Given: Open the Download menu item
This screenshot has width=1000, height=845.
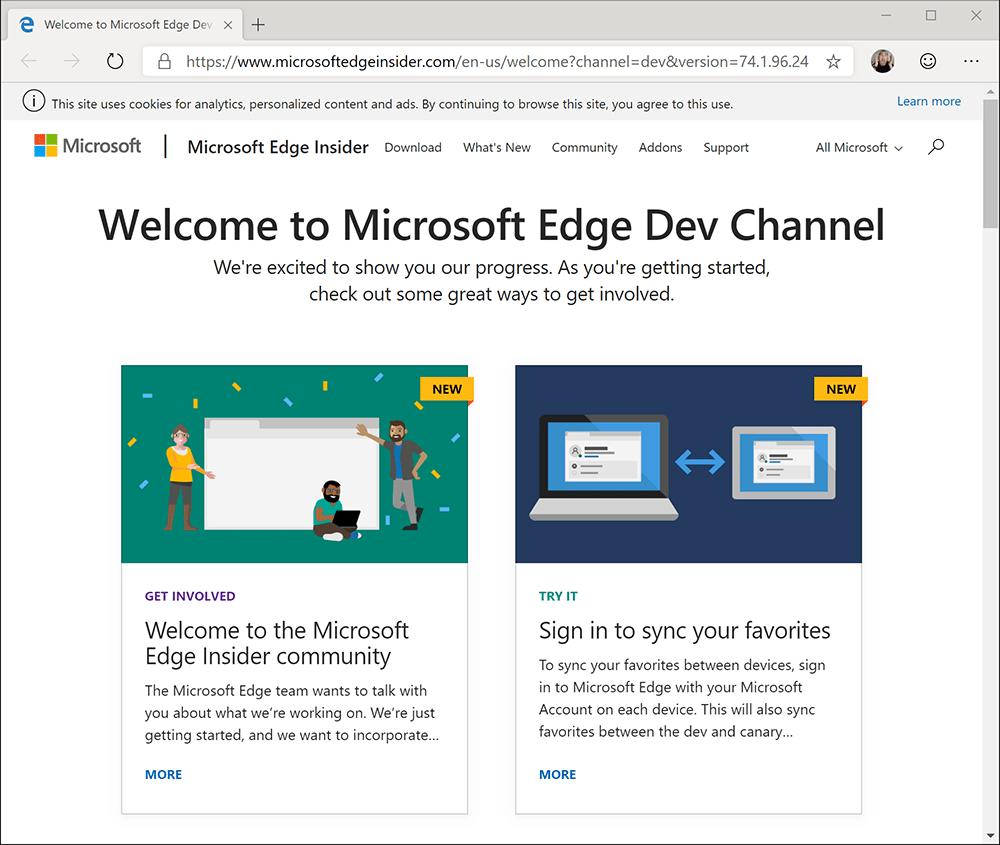Looking at the screenshot, I should coord(412,147).
